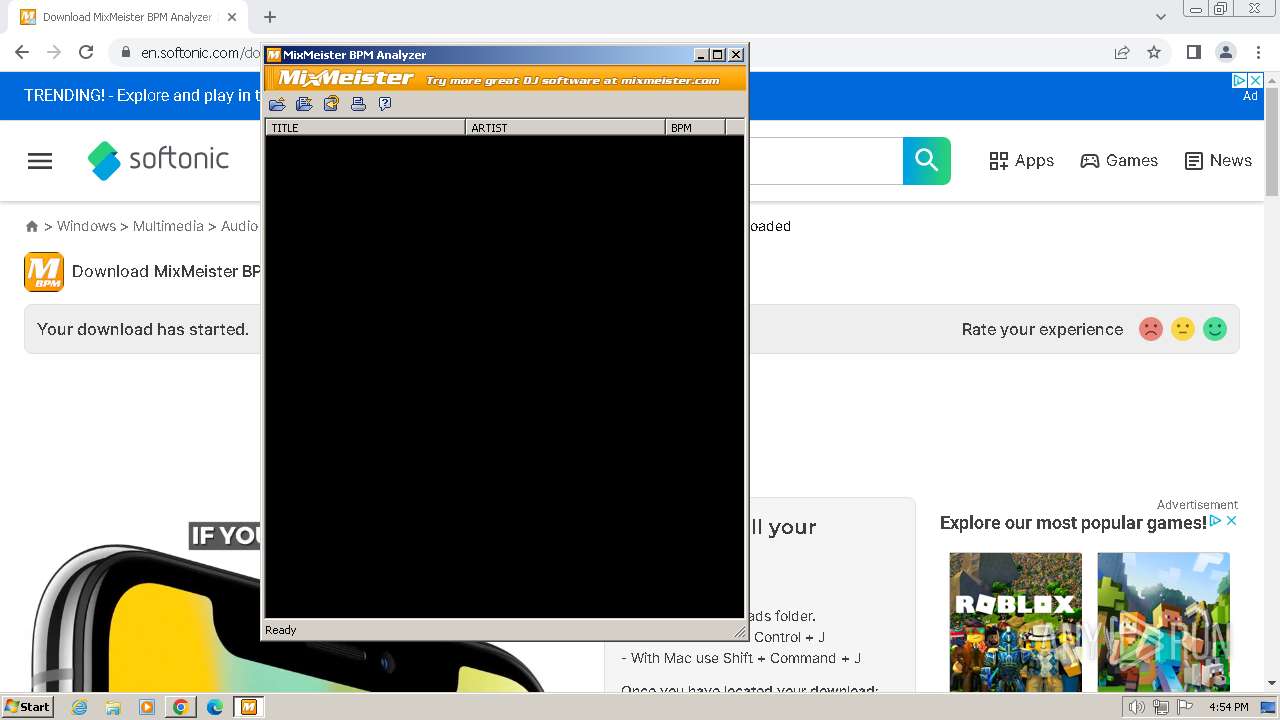The height and width of the screenshot is (720, 1280).
Task: Click the Softonic search button
Action: [927, 161]
